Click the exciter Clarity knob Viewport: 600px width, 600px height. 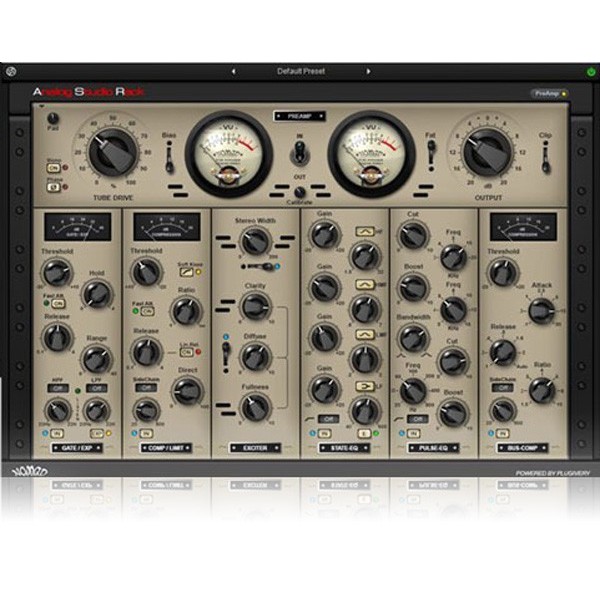pyautogui.click(x=255, y=306)
